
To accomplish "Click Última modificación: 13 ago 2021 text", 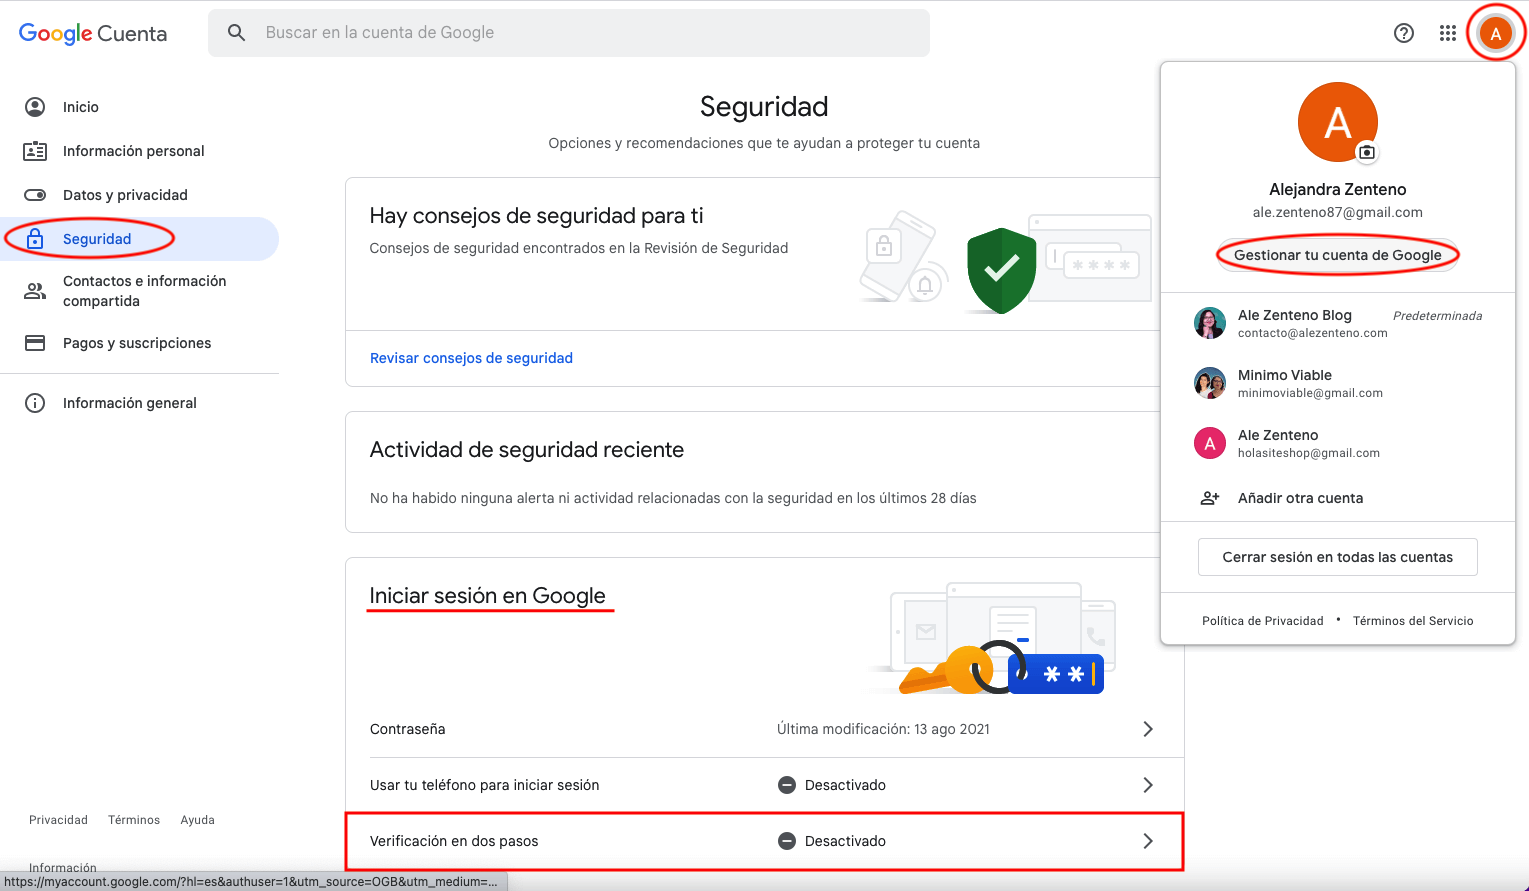I will coord(883,729).
